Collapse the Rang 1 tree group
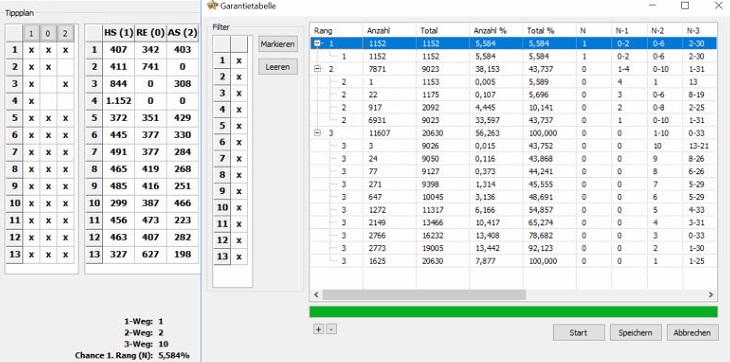This screenshot has width=730, height=362. click(318, 43)
